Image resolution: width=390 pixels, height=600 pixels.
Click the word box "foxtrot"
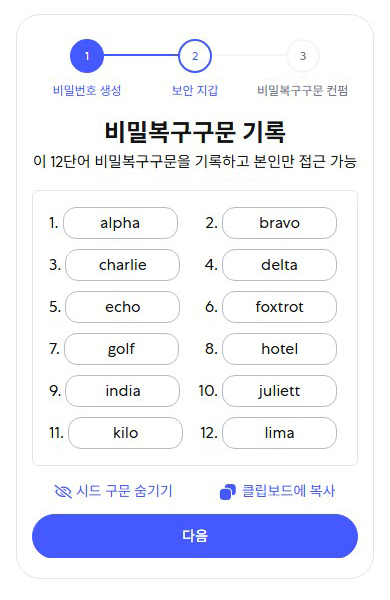click(x=279, y=307)
